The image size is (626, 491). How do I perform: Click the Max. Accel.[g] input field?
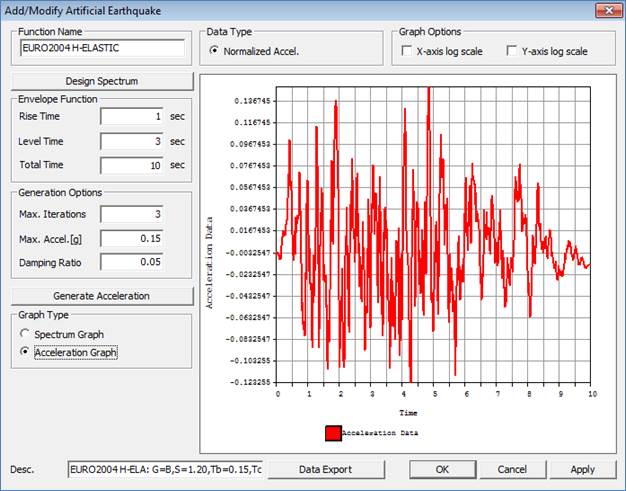[x=131, y=238]
